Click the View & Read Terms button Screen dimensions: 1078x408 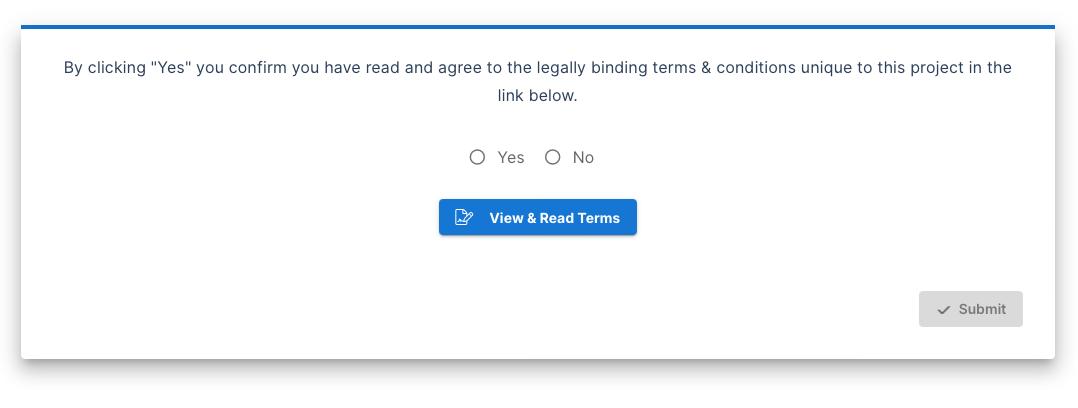pyautogui.click(x=538, y=217)
